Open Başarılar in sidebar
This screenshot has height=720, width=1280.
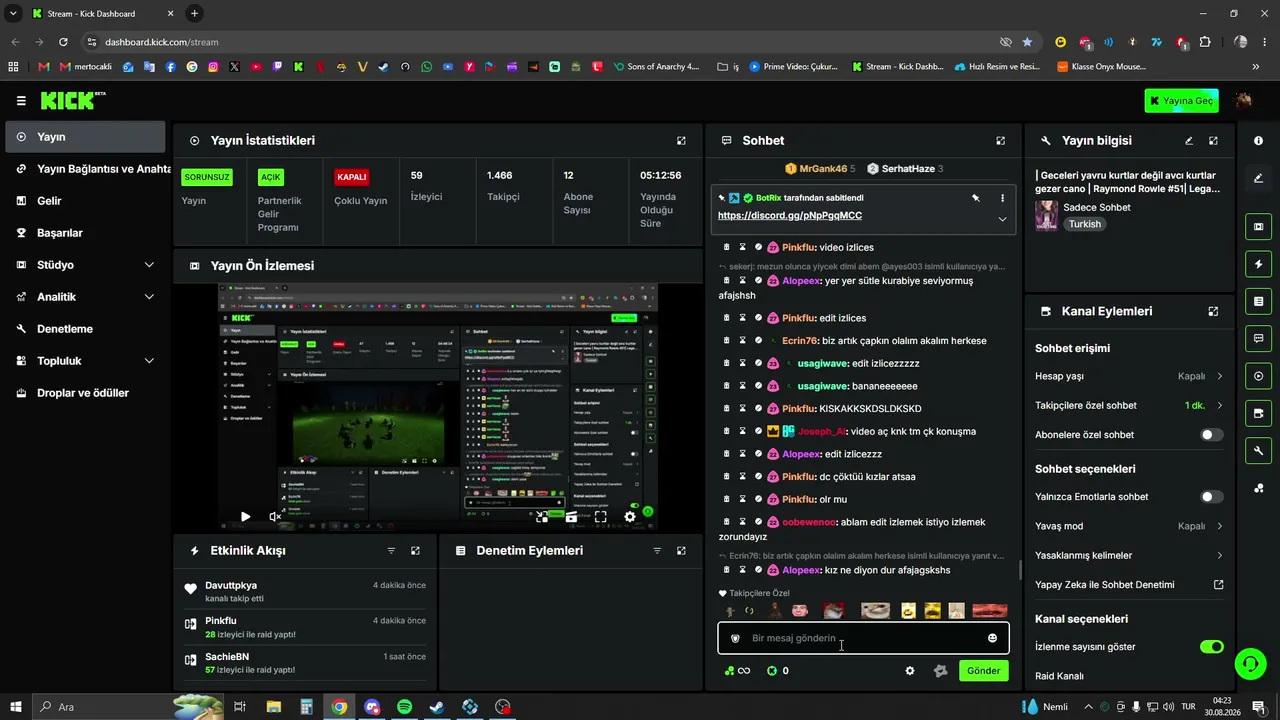click(85, 233)
